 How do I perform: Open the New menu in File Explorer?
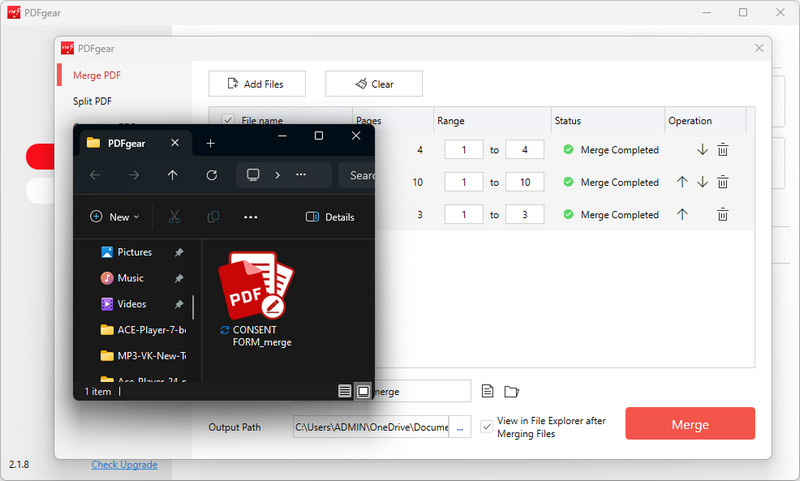[x=114, y=217]
